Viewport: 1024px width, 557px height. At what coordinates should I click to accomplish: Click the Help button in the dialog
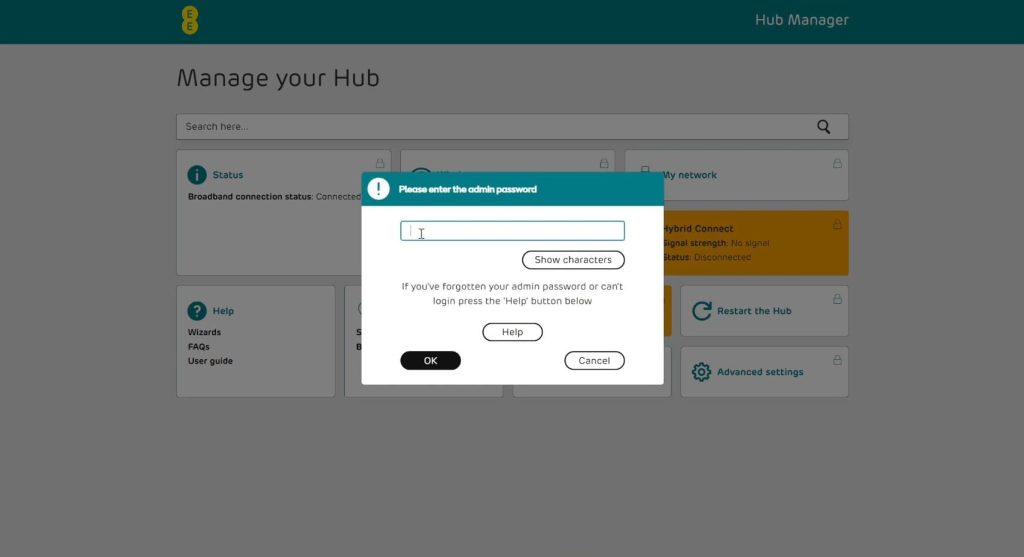[x=512, y=332]
